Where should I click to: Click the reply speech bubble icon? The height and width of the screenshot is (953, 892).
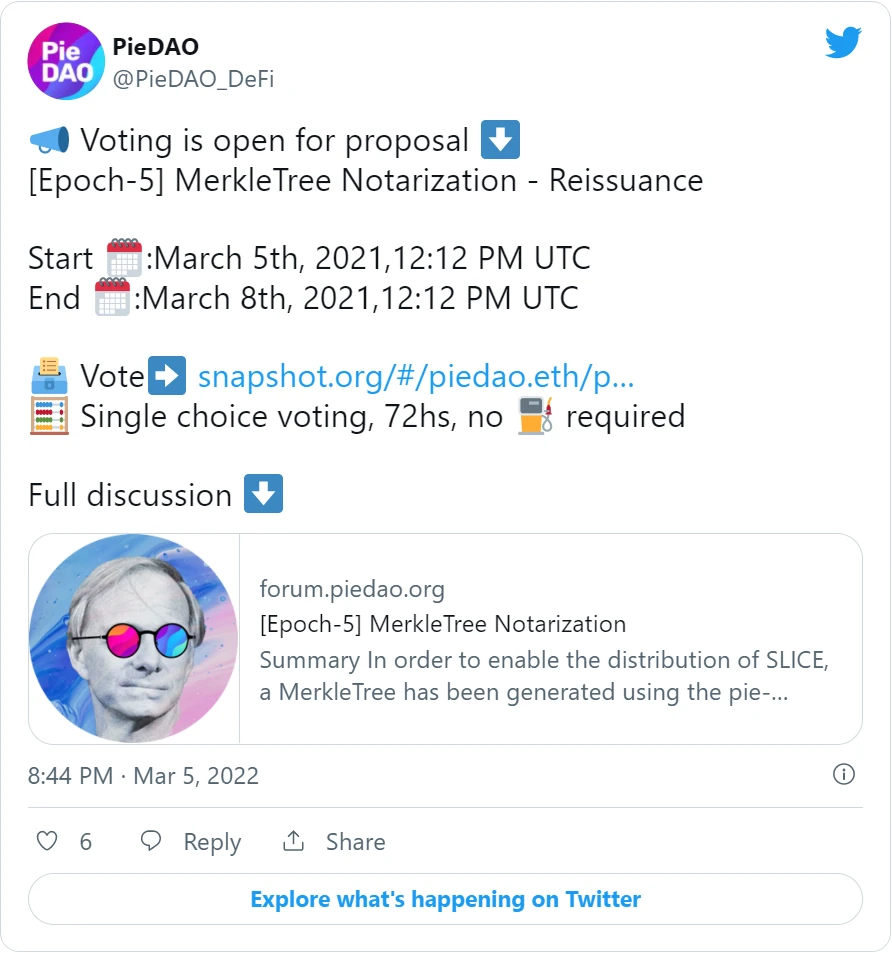click(x=151, y=841)
